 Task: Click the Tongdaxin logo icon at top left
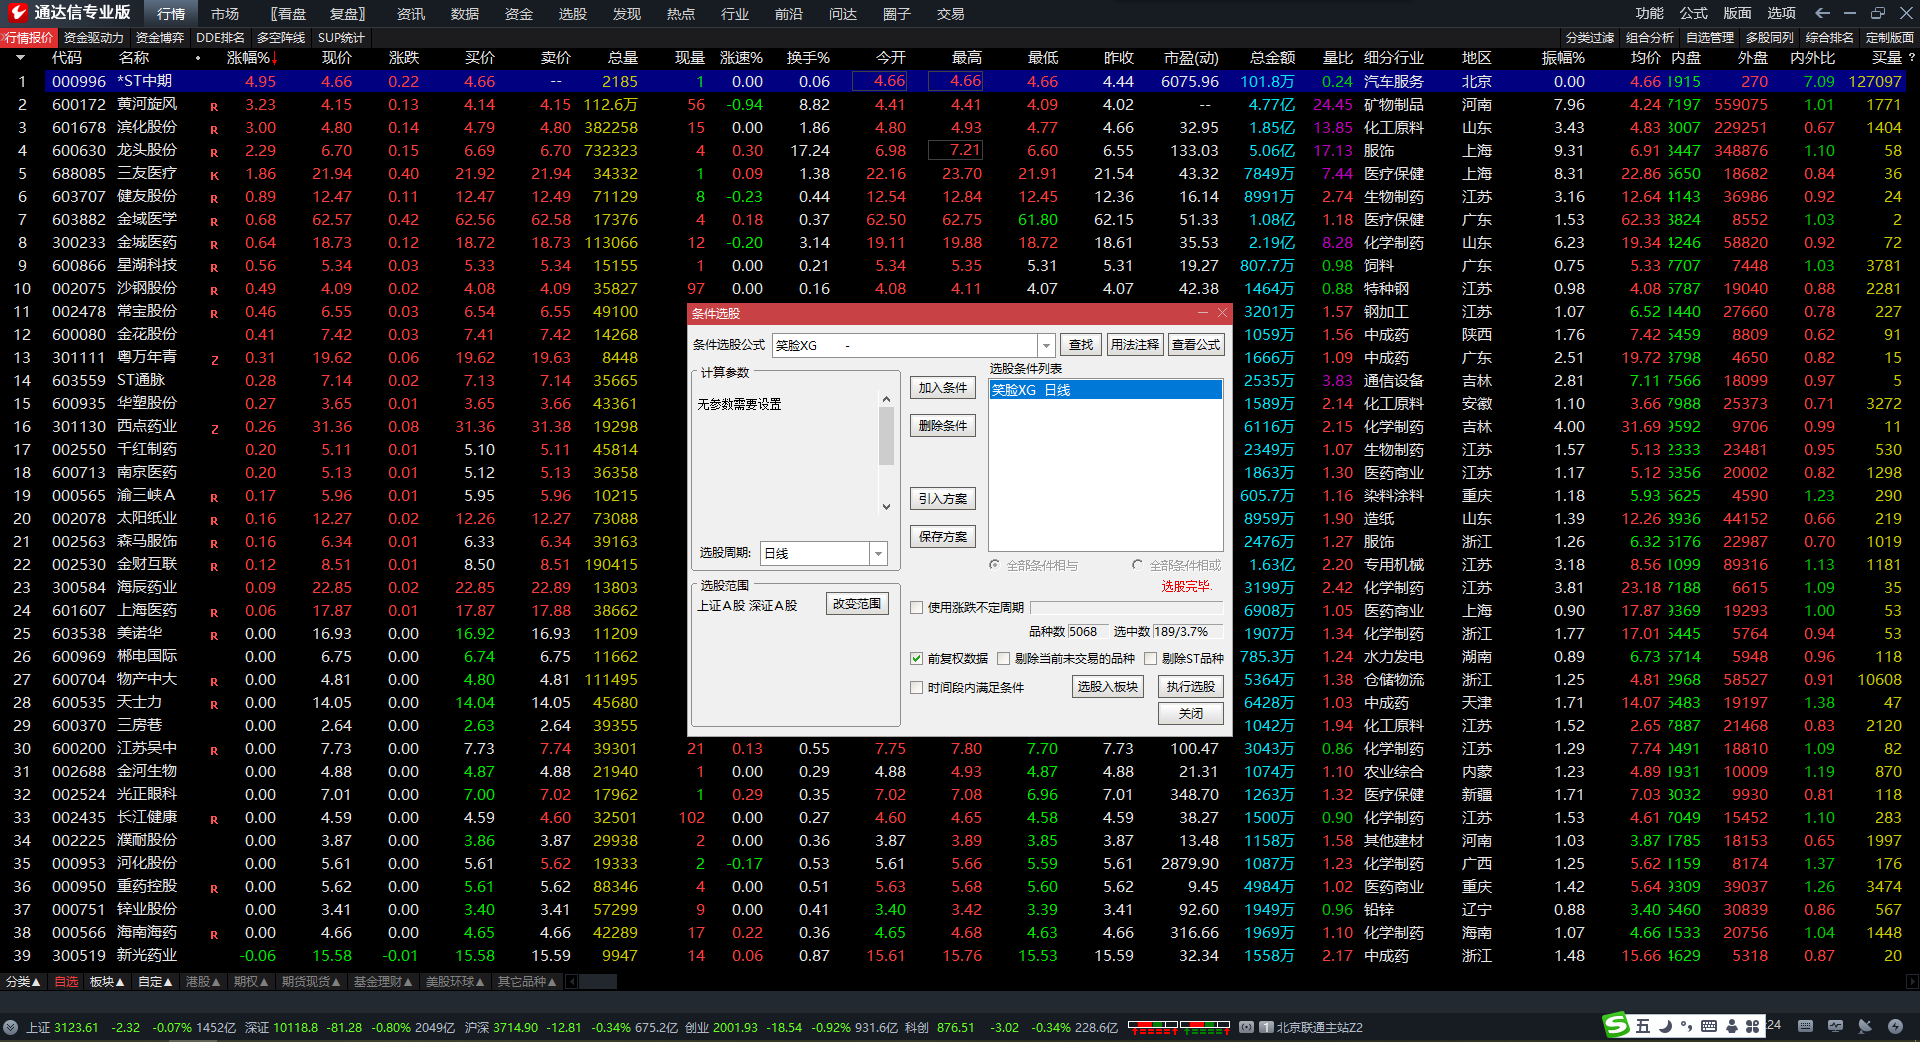pyautogui.click(x=17, y=13)
